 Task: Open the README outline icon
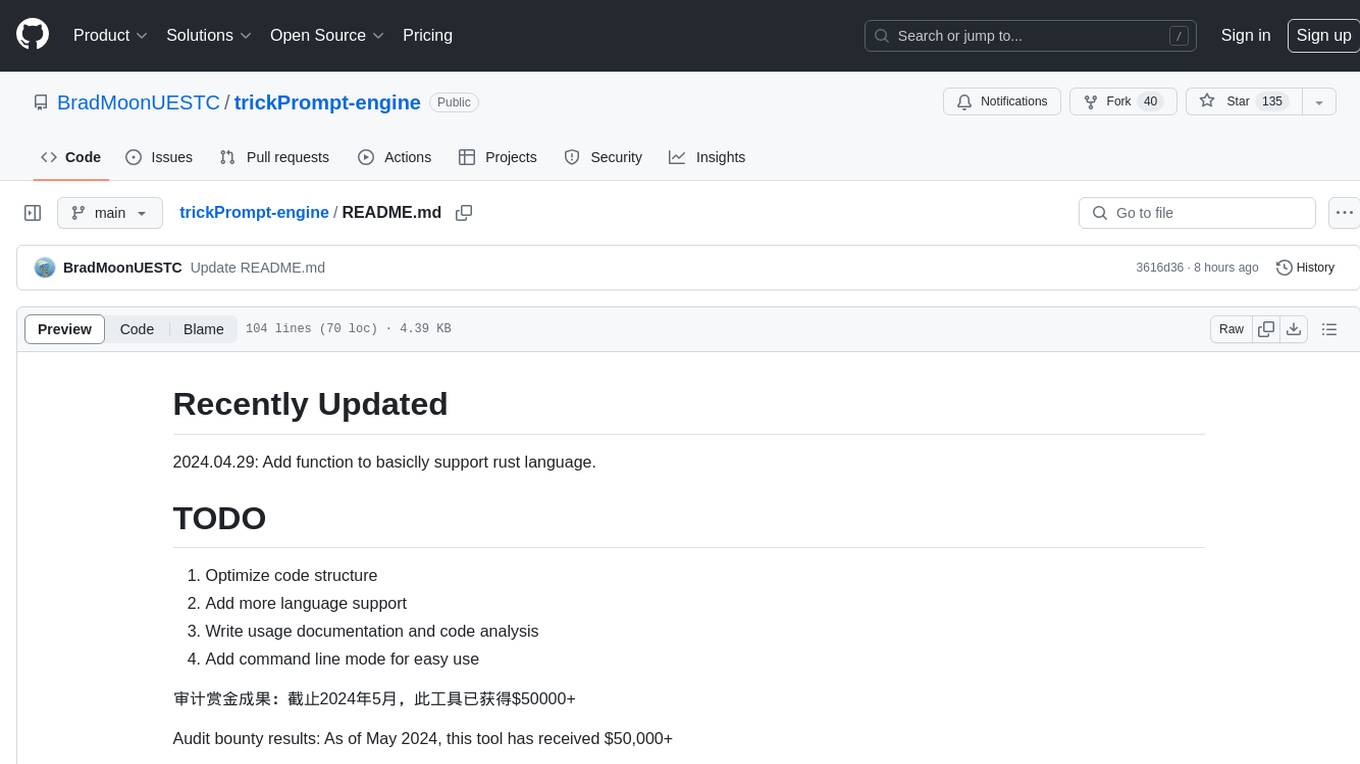click(1329, 329)
